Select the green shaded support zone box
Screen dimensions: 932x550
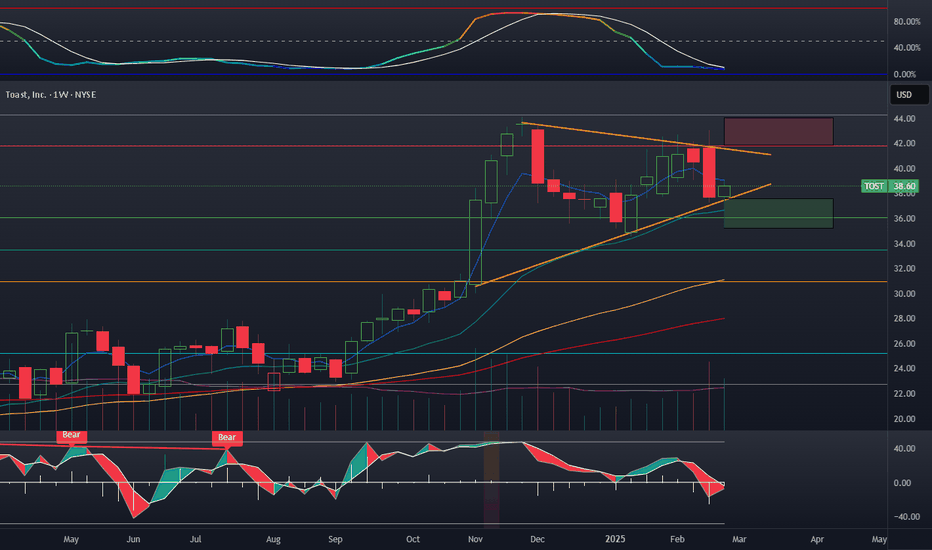pyautogui.click(x=779, y=213)
